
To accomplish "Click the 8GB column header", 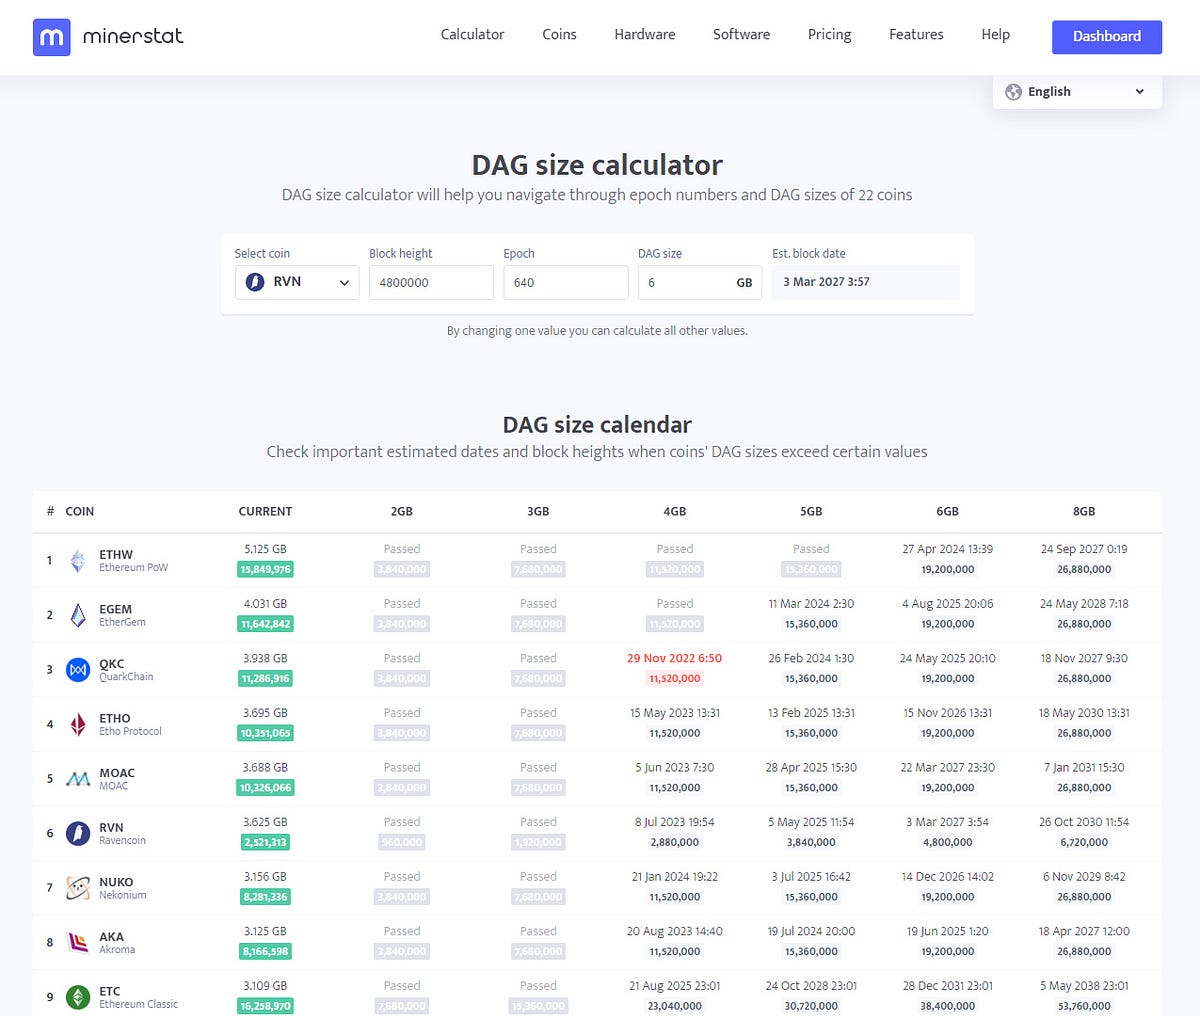I will (x=1084, y=511).
